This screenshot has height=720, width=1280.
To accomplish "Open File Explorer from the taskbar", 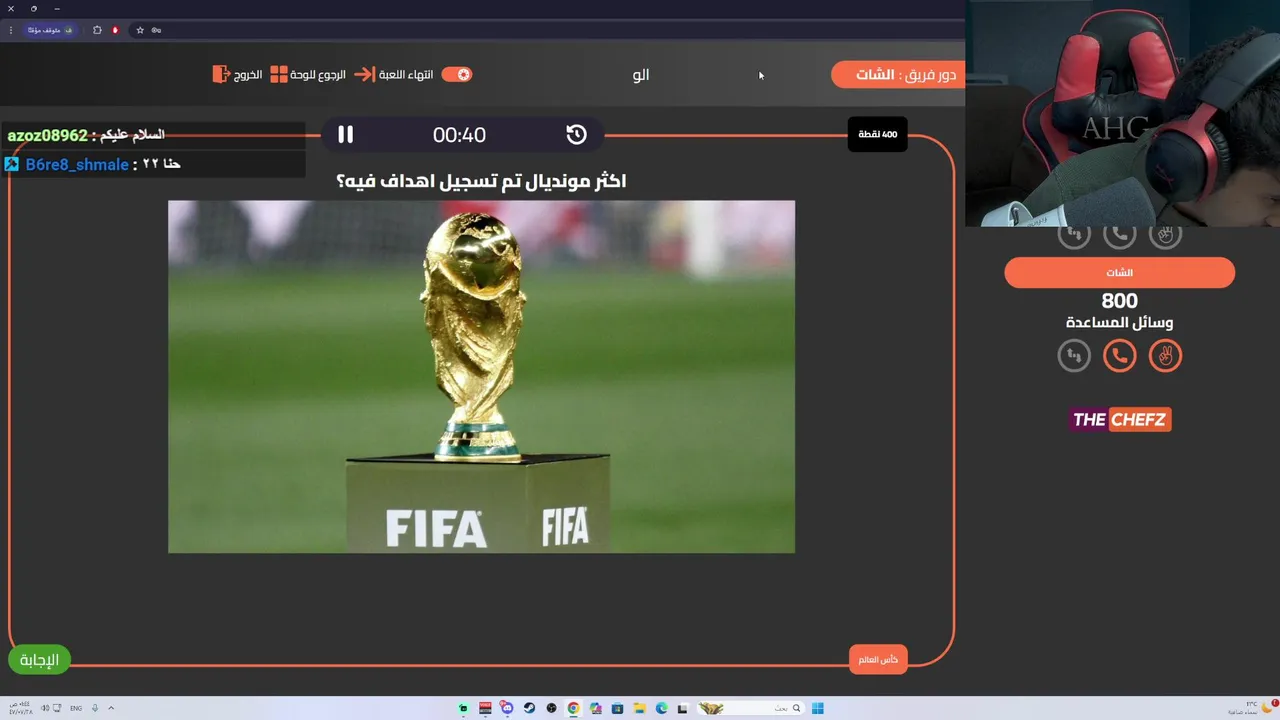I will click(x=640, y=708).
